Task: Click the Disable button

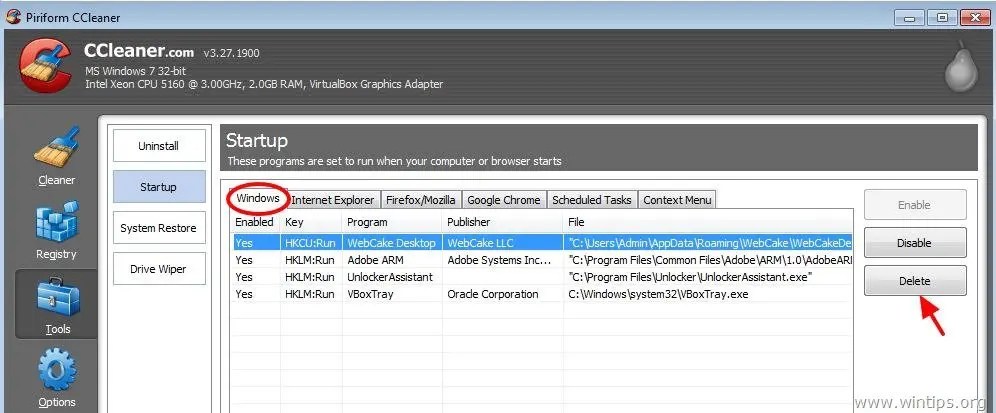Action: [915, 243]
